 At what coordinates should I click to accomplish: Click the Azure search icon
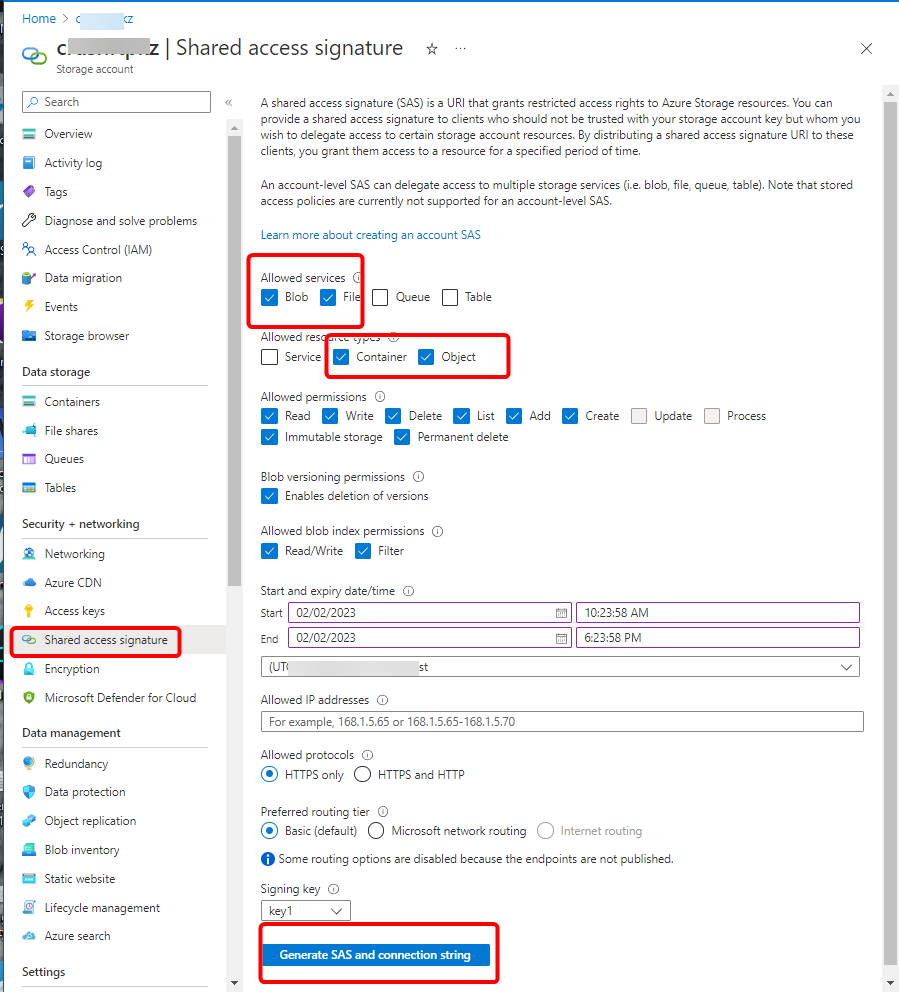tap(29, 936)
